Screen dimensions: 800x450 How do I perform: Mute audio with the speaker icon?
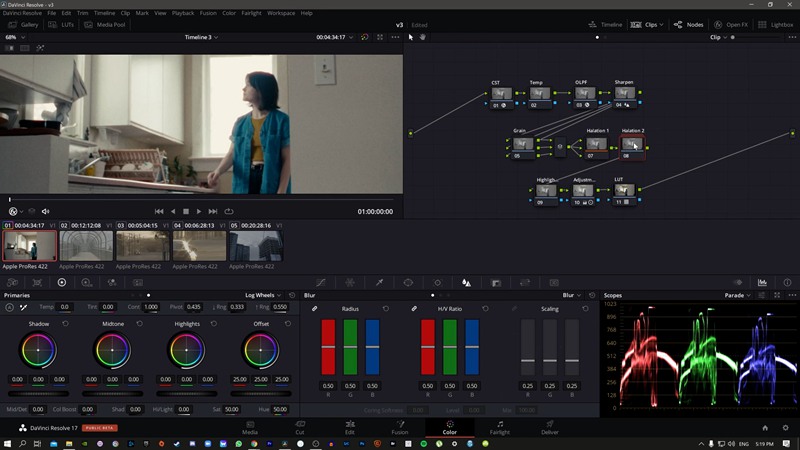(47, 211)
